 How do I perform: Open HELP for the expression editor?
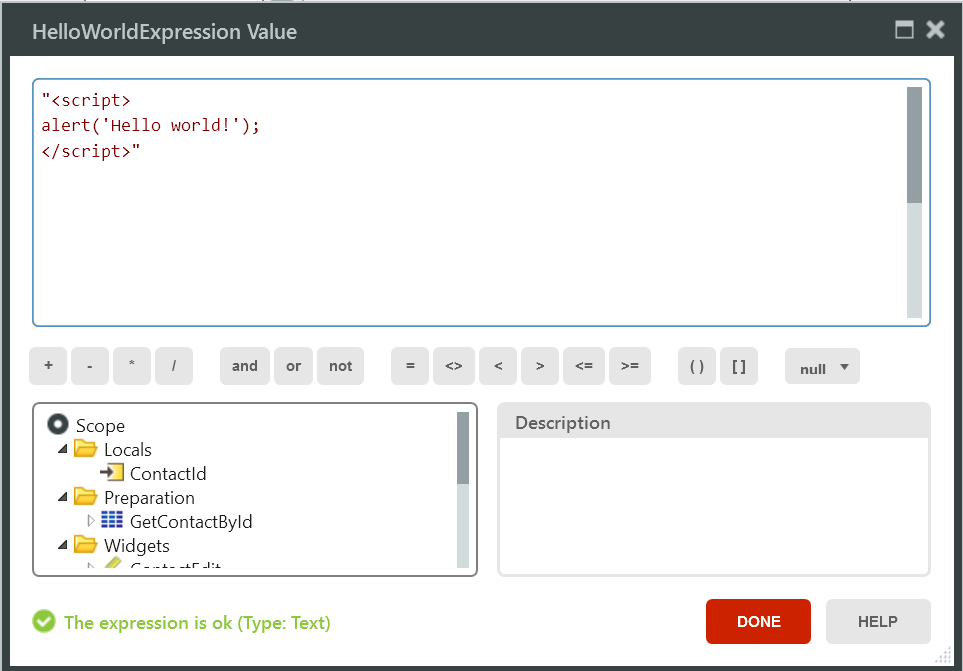tap(877, 621)
